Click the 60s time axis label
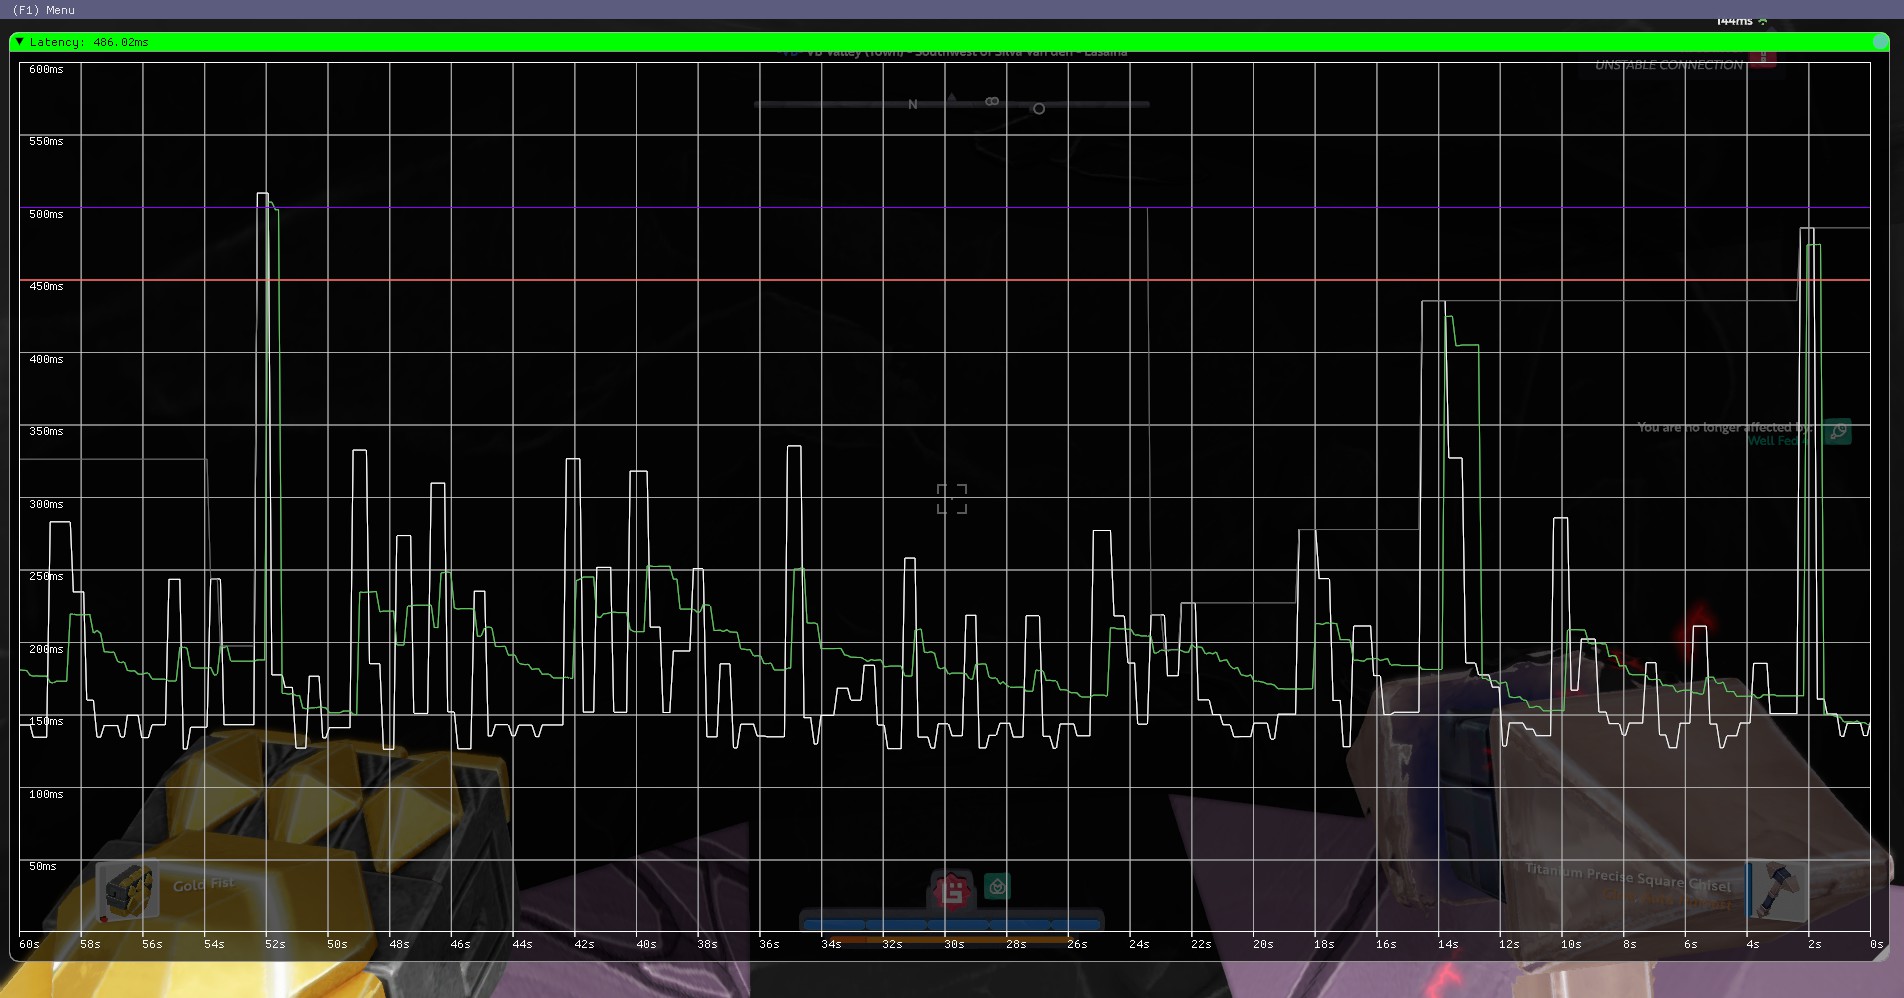 (30, 944)
